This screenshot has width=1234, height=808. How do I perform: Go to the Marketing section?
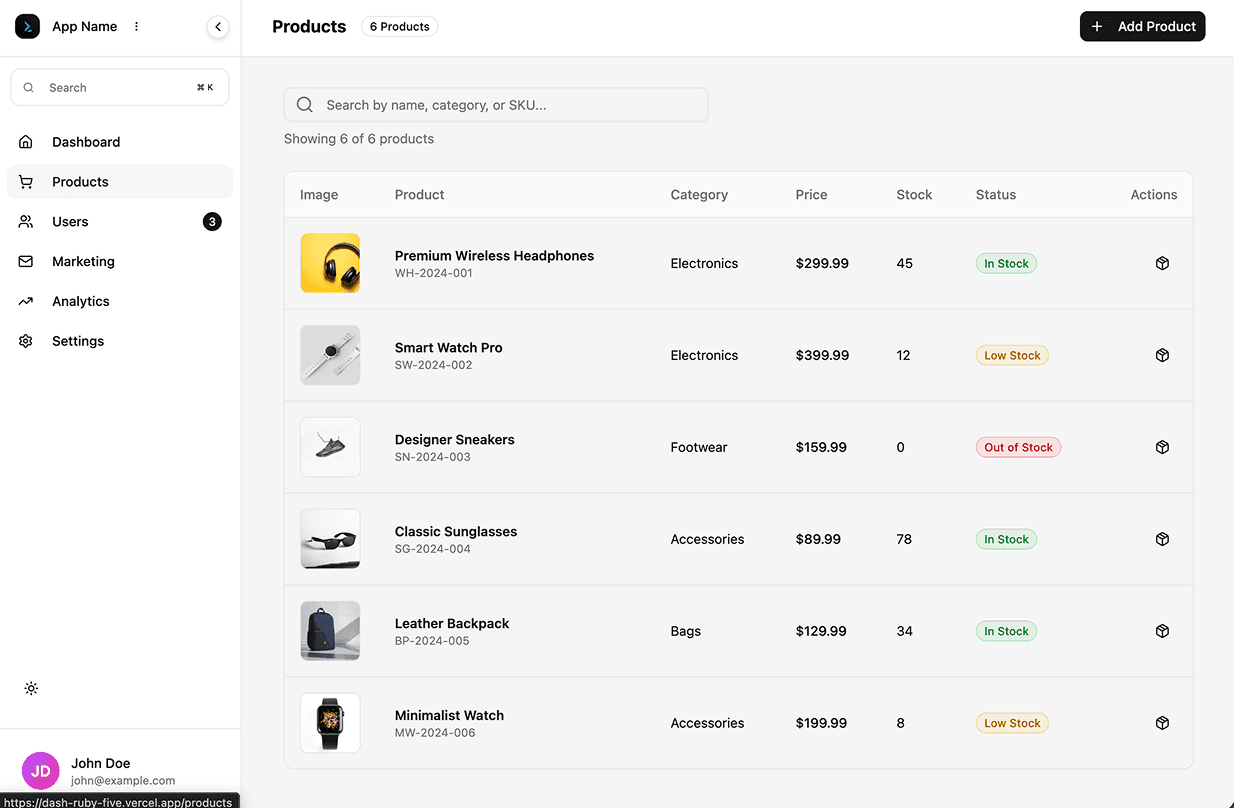83,262
